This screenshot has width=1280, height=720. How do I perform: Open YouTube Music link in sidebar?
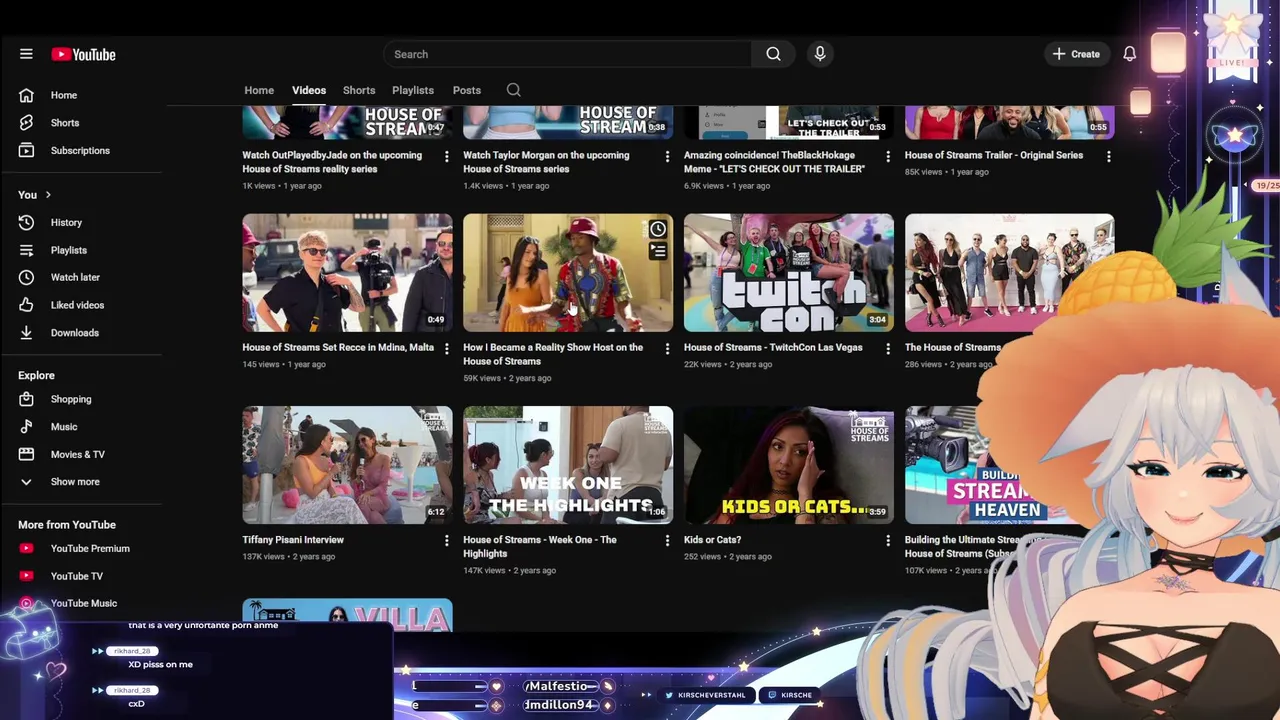coord(84,603)
